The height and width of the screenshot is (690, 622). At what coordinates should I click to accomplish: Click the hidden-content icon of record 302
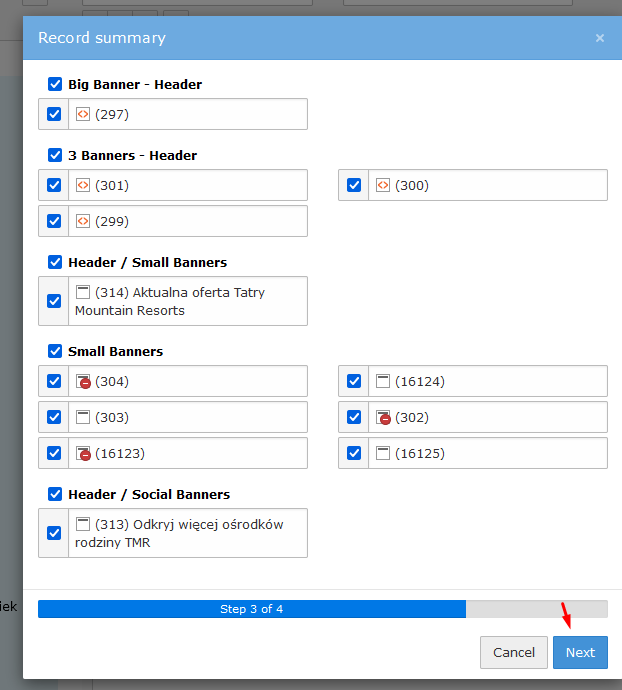(383, 417)
